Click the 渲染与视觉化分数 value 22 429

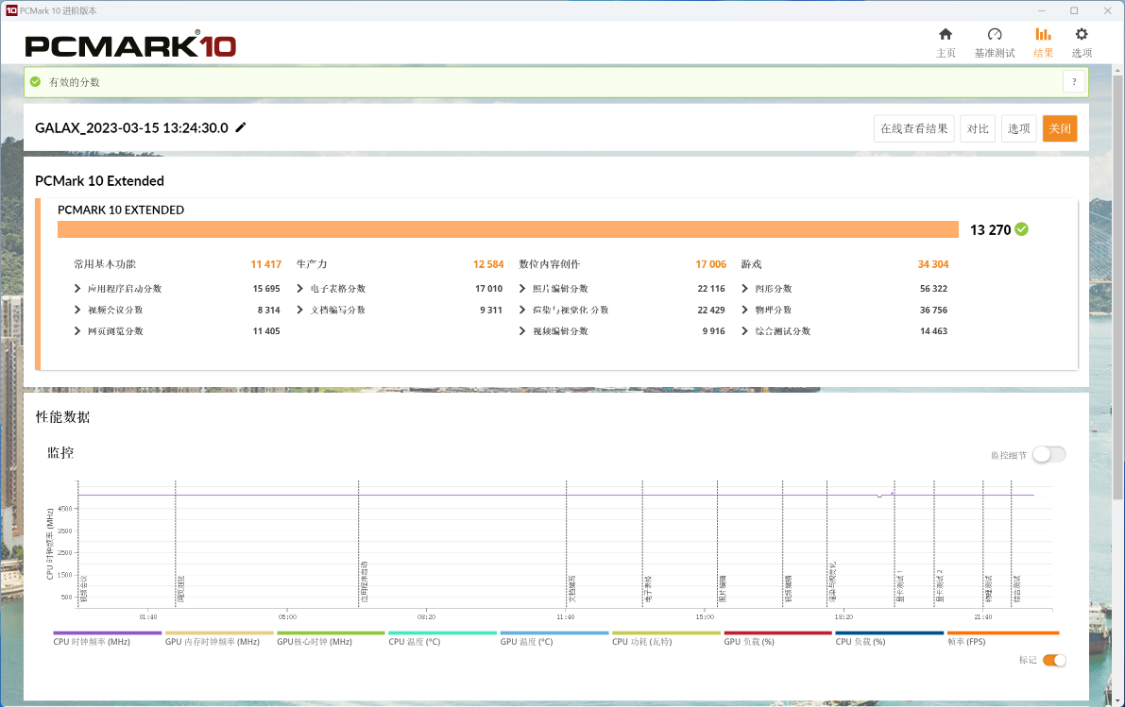pyautogui.click(x=711, y=310)
